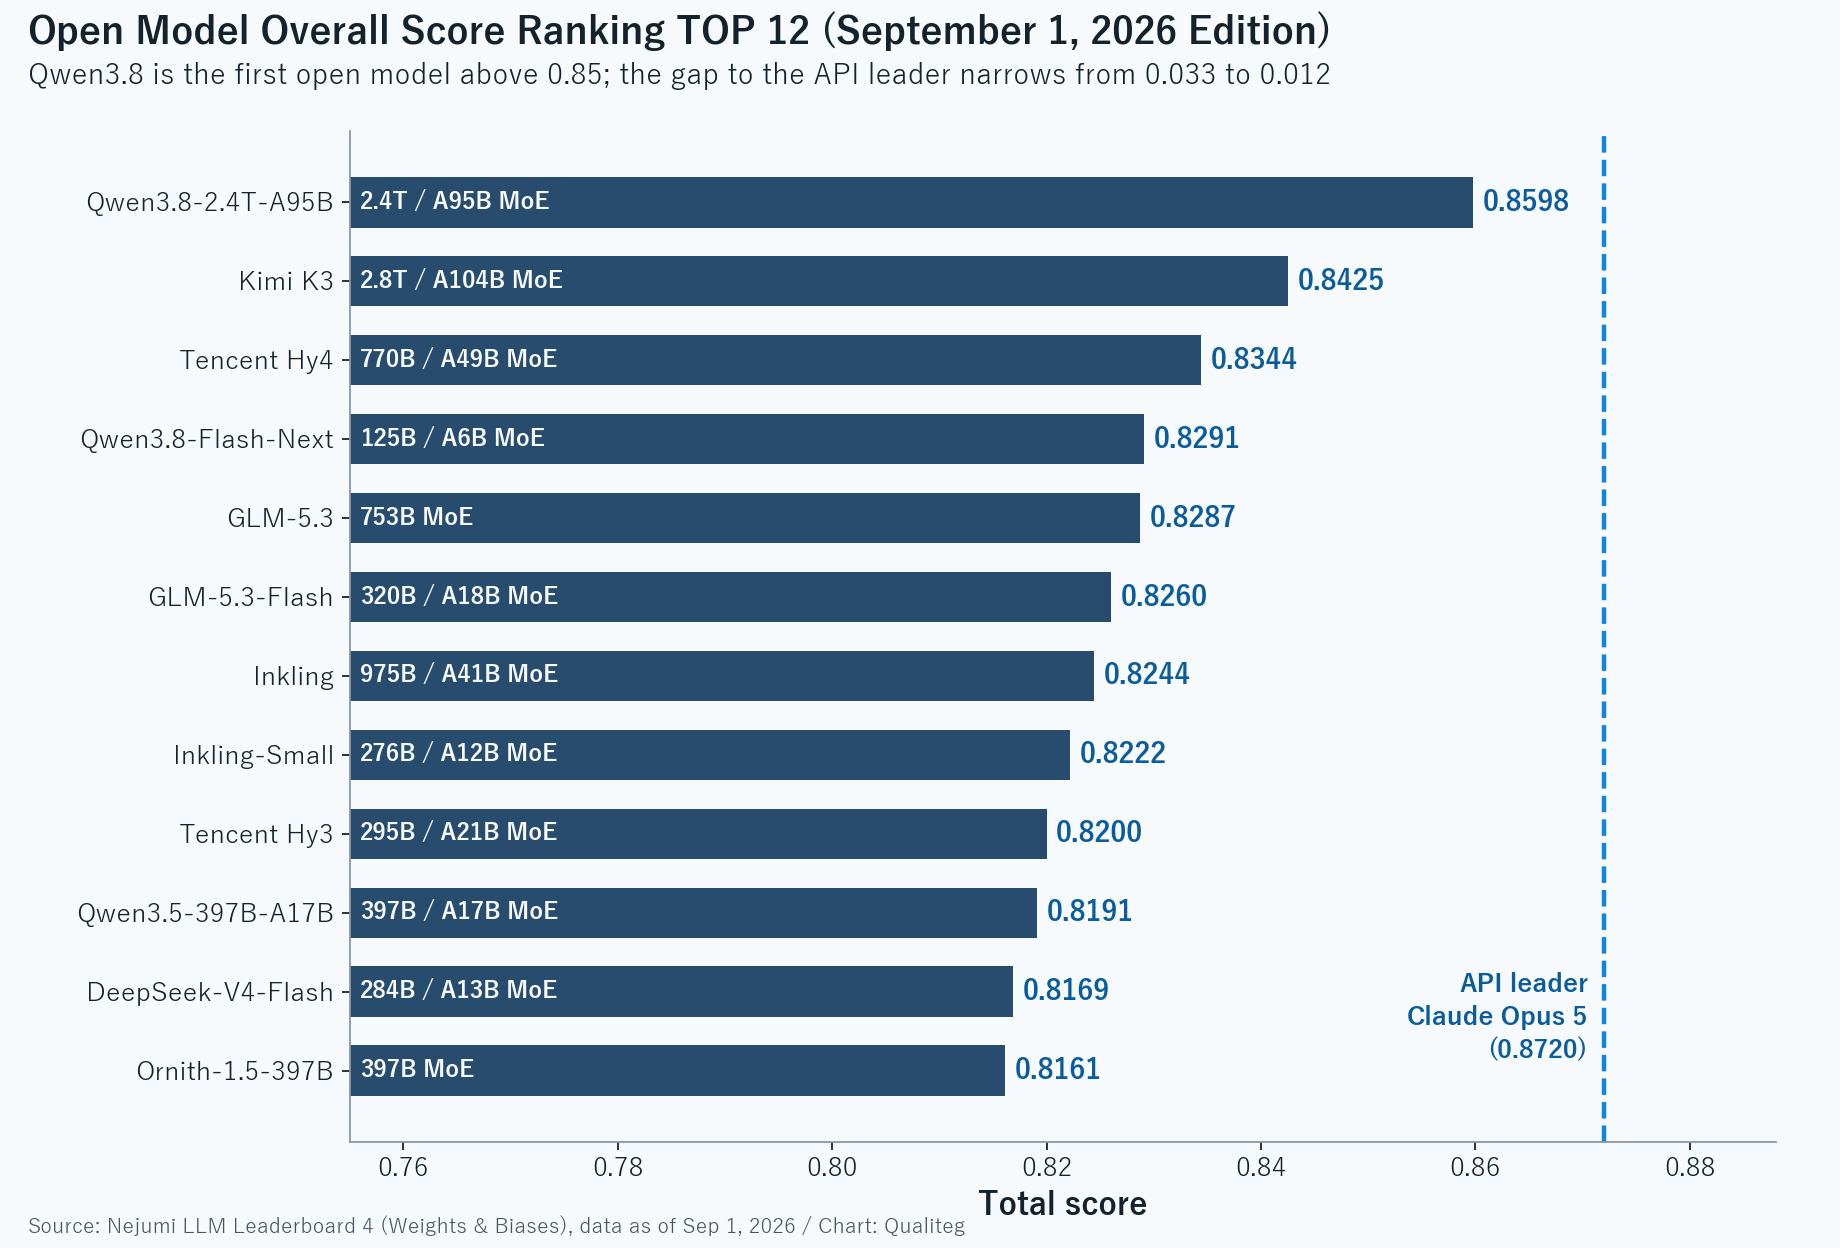This screenshot has width=1840, height=1248.
Task: Click the 'DeepSeek-V4-Flash' axis label
Action: 210,992
